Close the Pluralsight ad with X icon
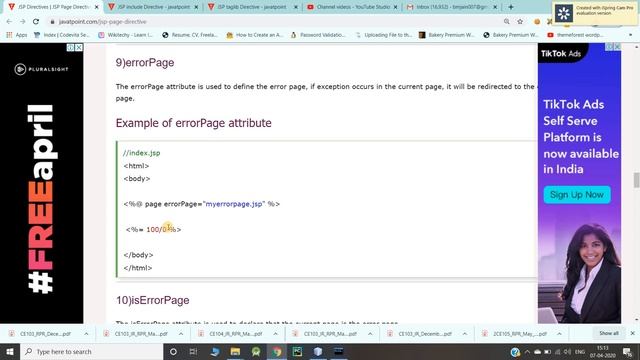Image resolution: width=640 pixels, height=360 pixels. point(79,48)
